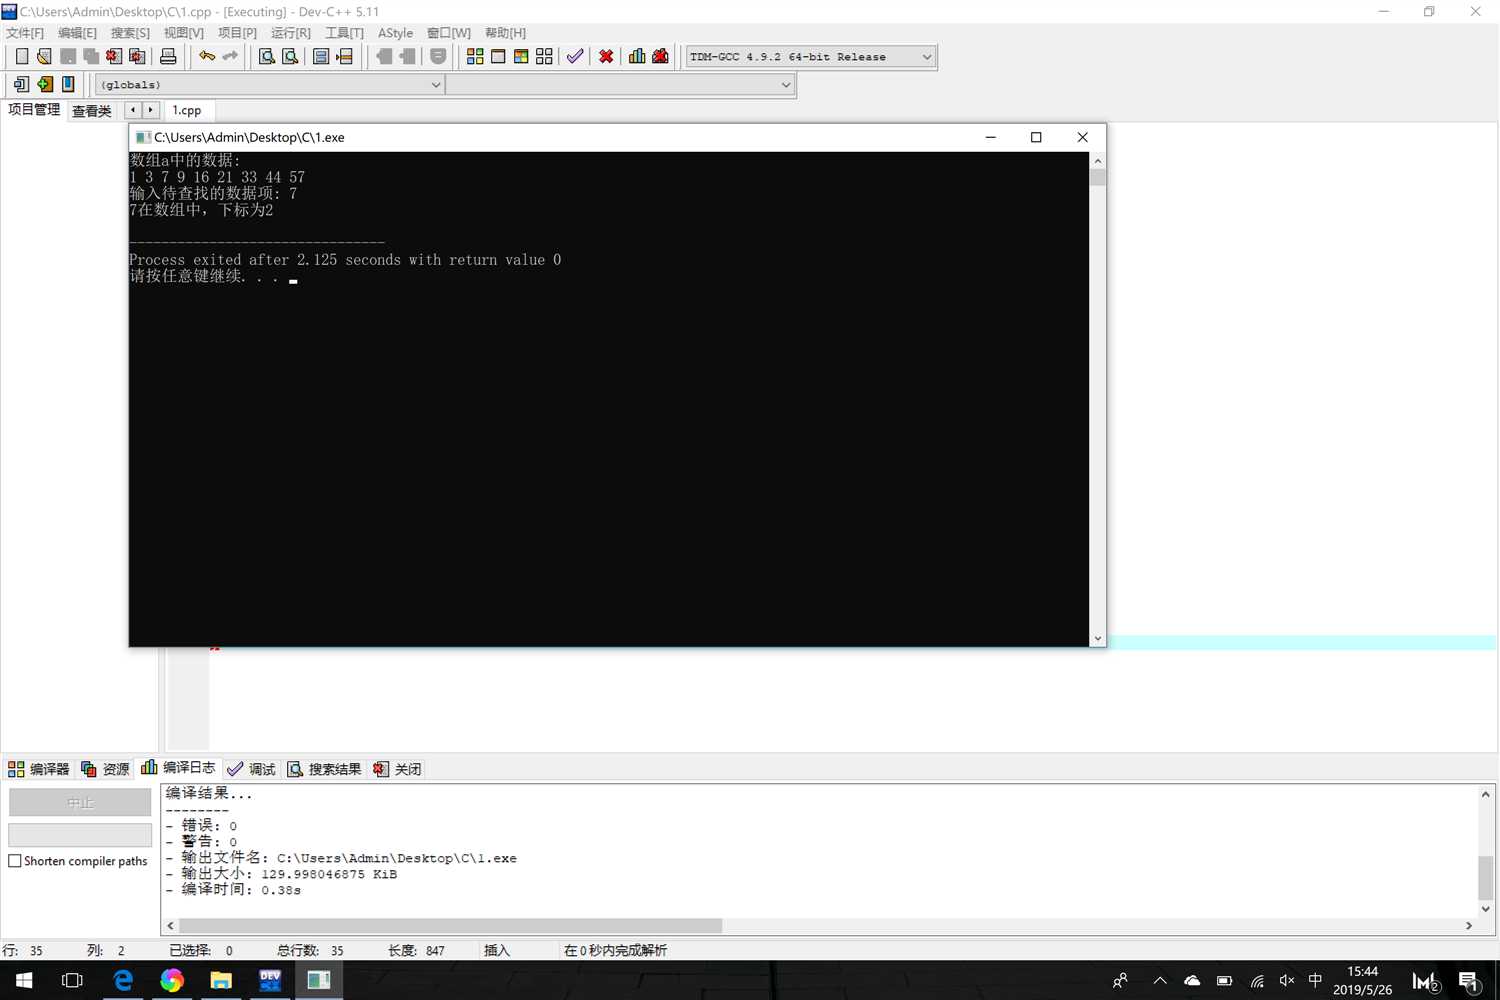
Task: Click the Goto function toolbar icon
Action: (321, 57)
